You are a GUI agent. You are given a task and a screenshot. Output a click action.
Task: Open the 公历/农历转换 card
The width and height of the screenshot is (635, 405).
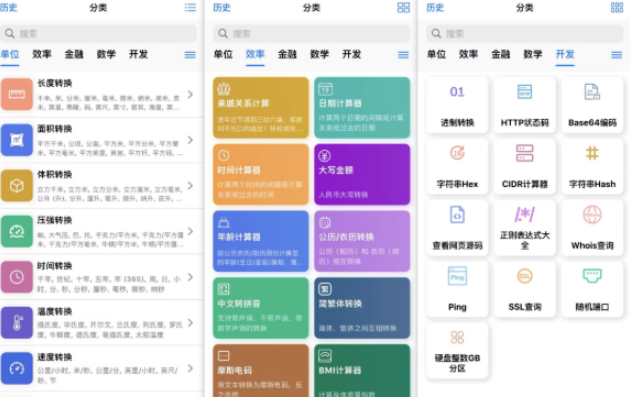point(362,241)
